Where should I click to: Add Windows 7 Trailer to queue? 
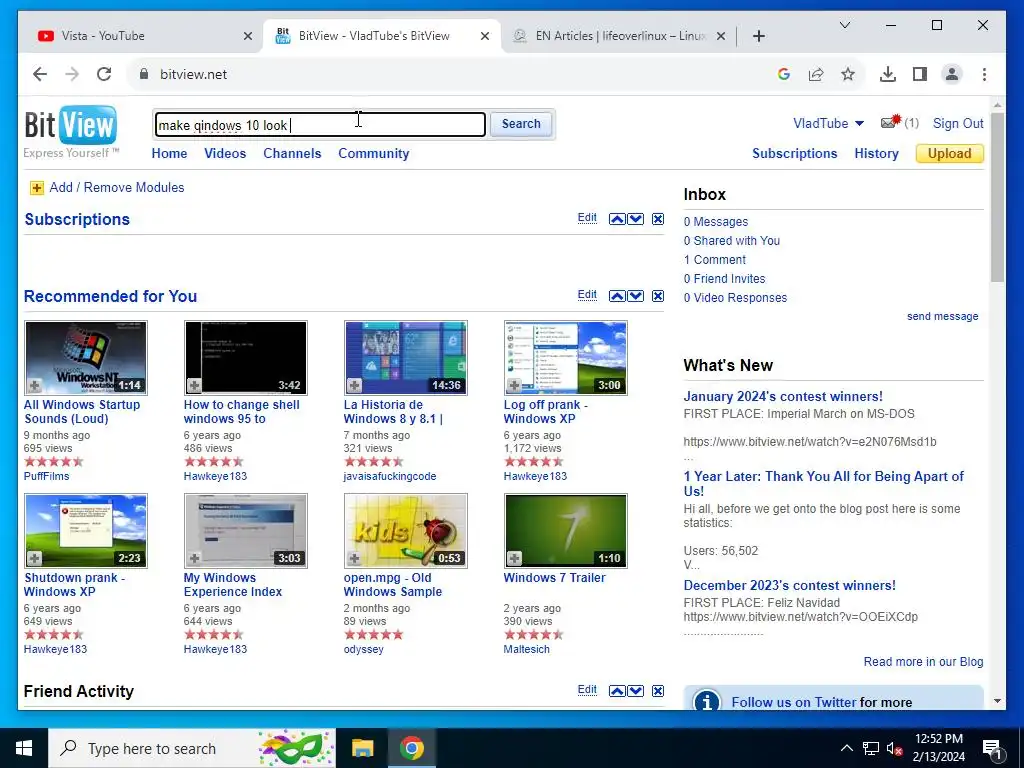[x=515, y=558]
